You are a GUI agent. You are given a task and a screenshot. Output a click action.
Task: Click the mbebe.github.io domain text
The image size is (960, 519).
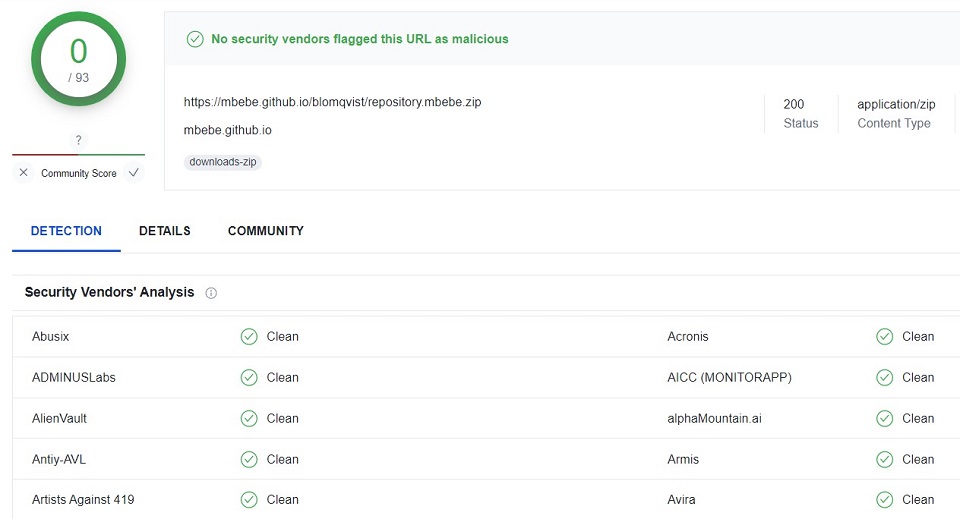coord(228,130)
